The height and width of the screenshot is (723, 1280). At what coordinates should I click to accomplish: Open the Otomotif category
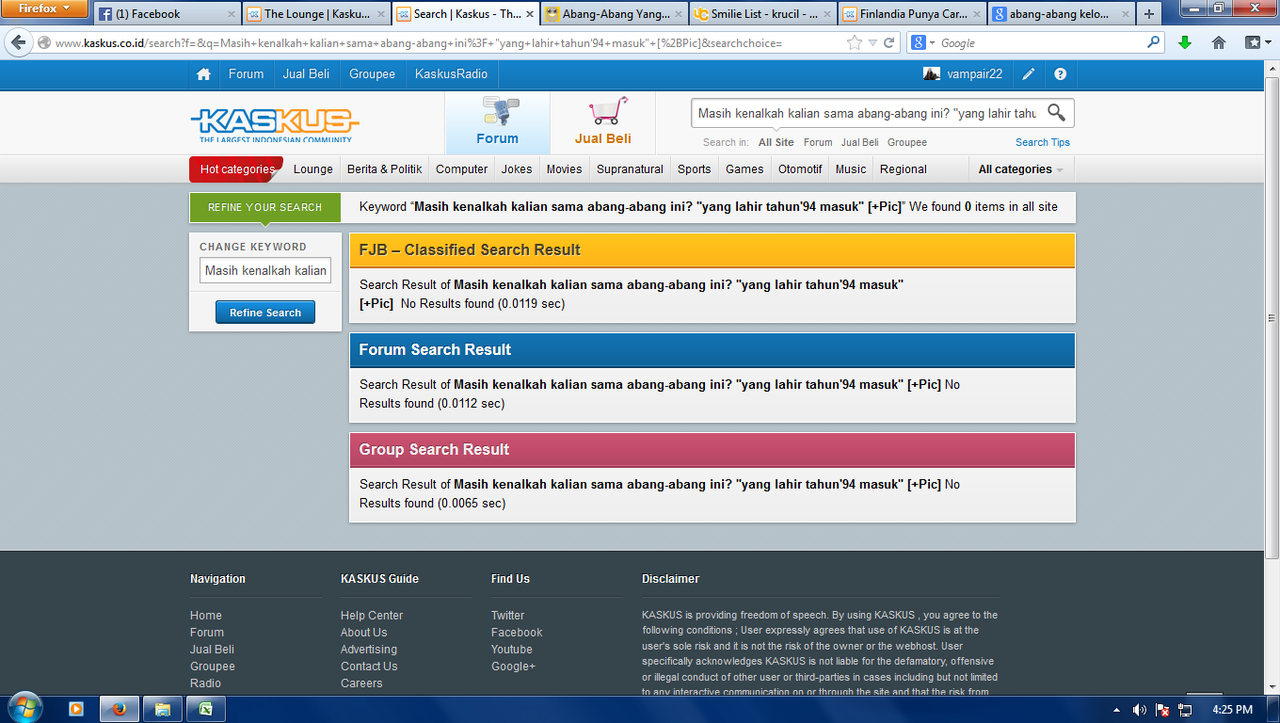click(801, 169)
